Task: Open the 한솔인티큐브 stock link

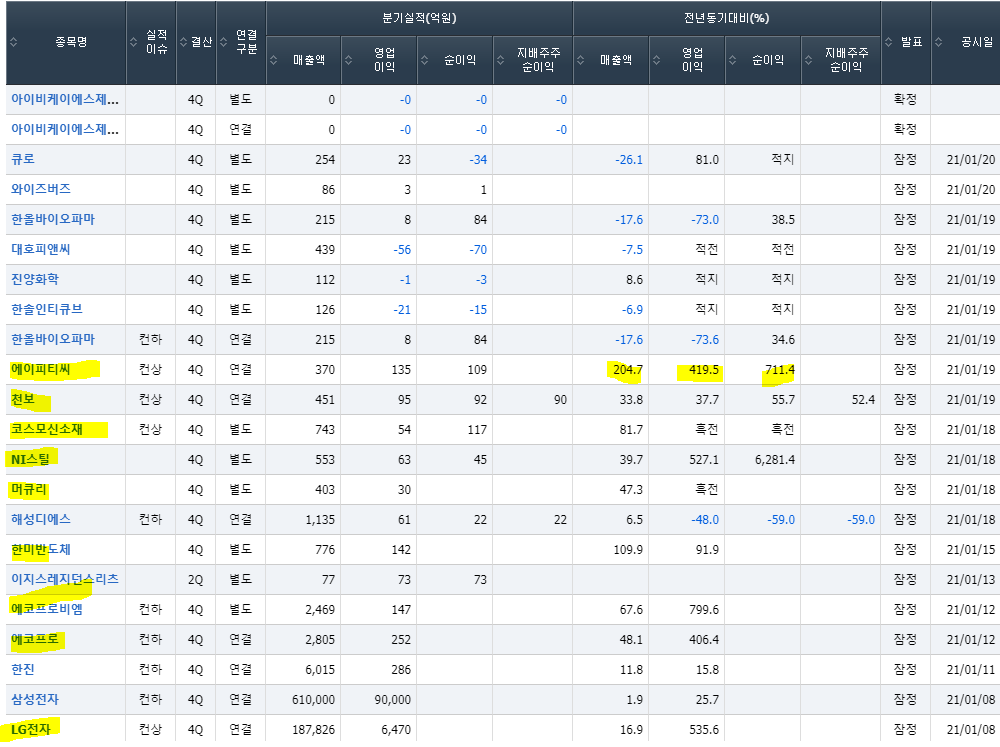Action: [x=47, y=309]
